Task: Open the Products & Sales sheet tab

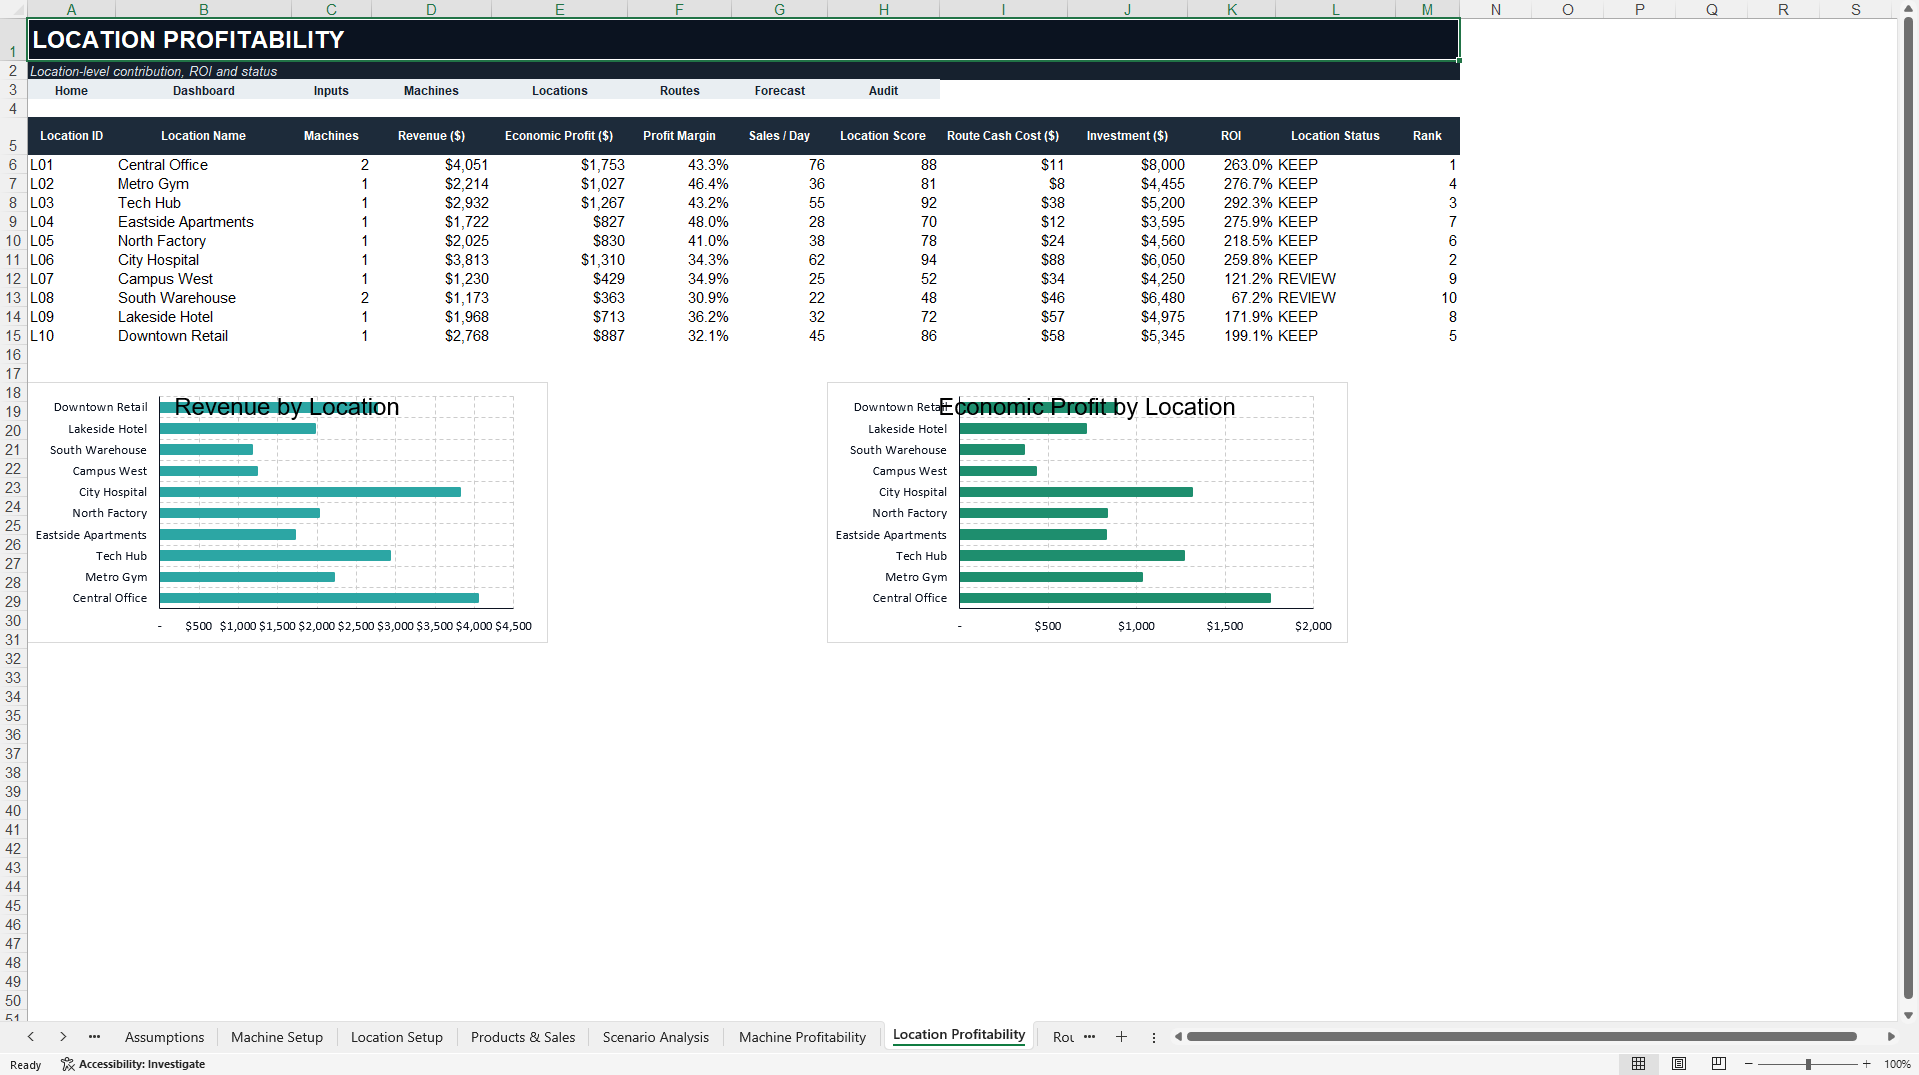Action: click(x=523, y=1037)
